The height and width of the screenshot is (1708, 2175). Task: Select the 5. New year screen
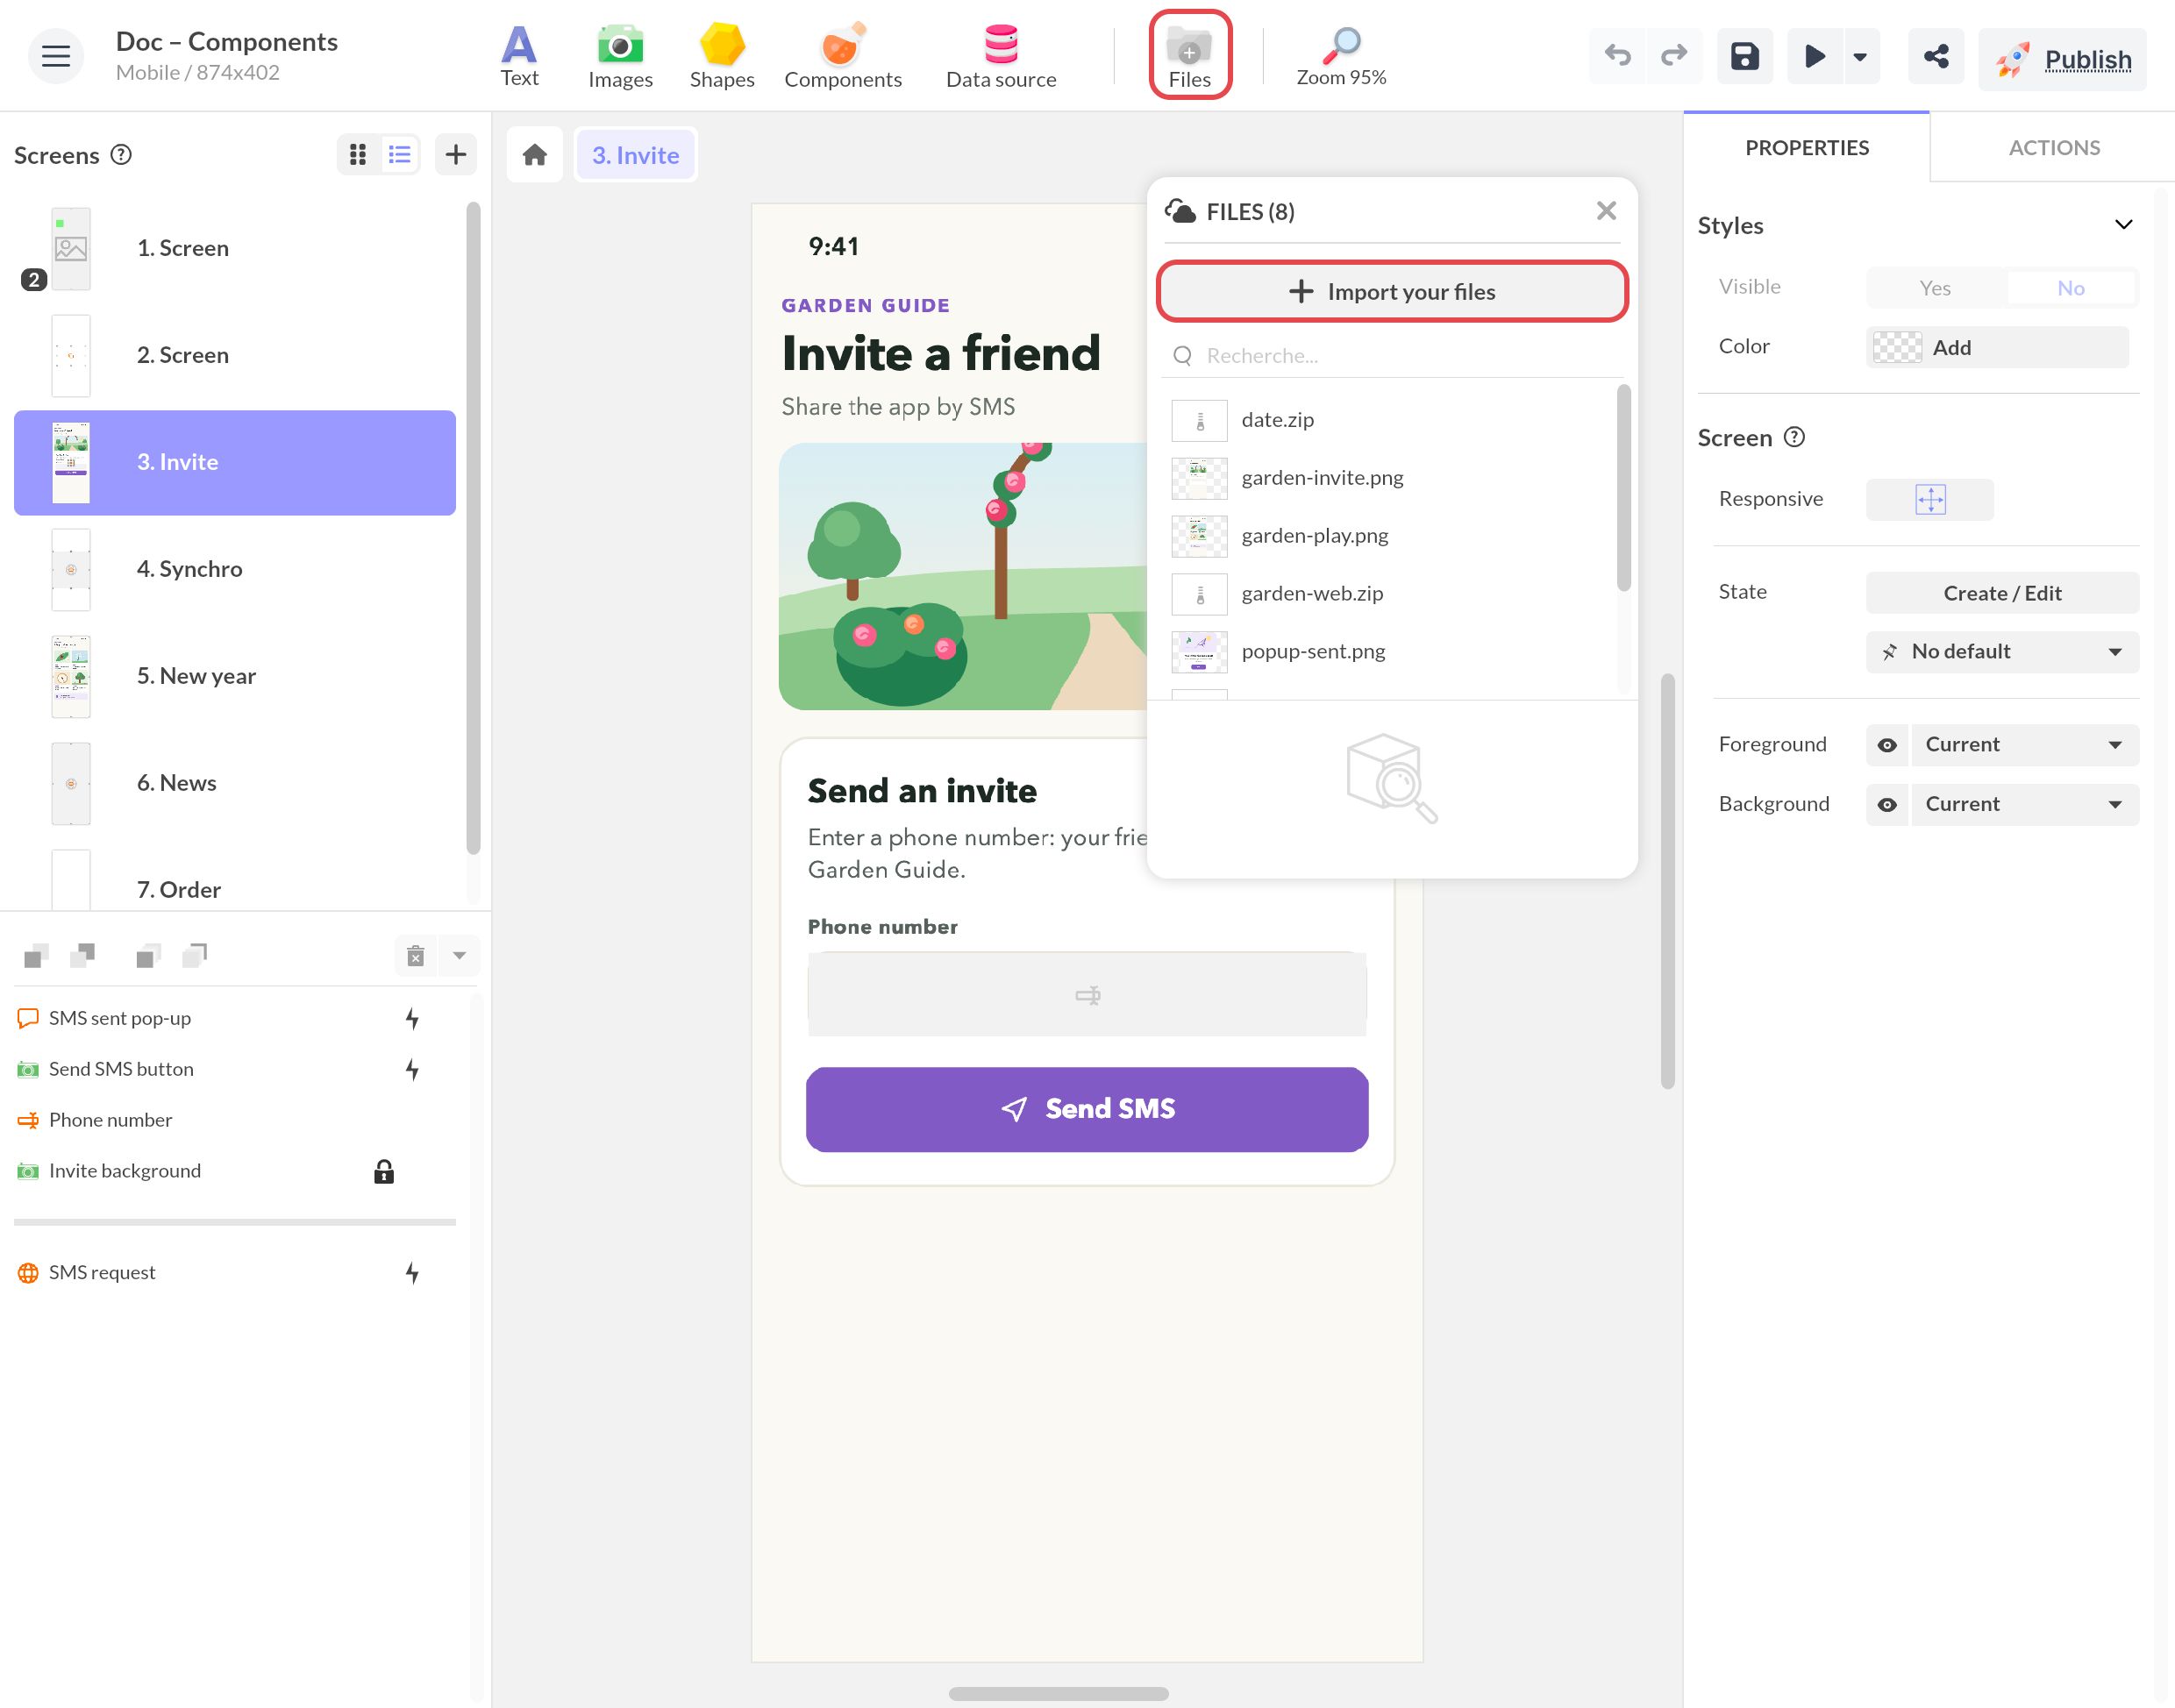[235, 676]
